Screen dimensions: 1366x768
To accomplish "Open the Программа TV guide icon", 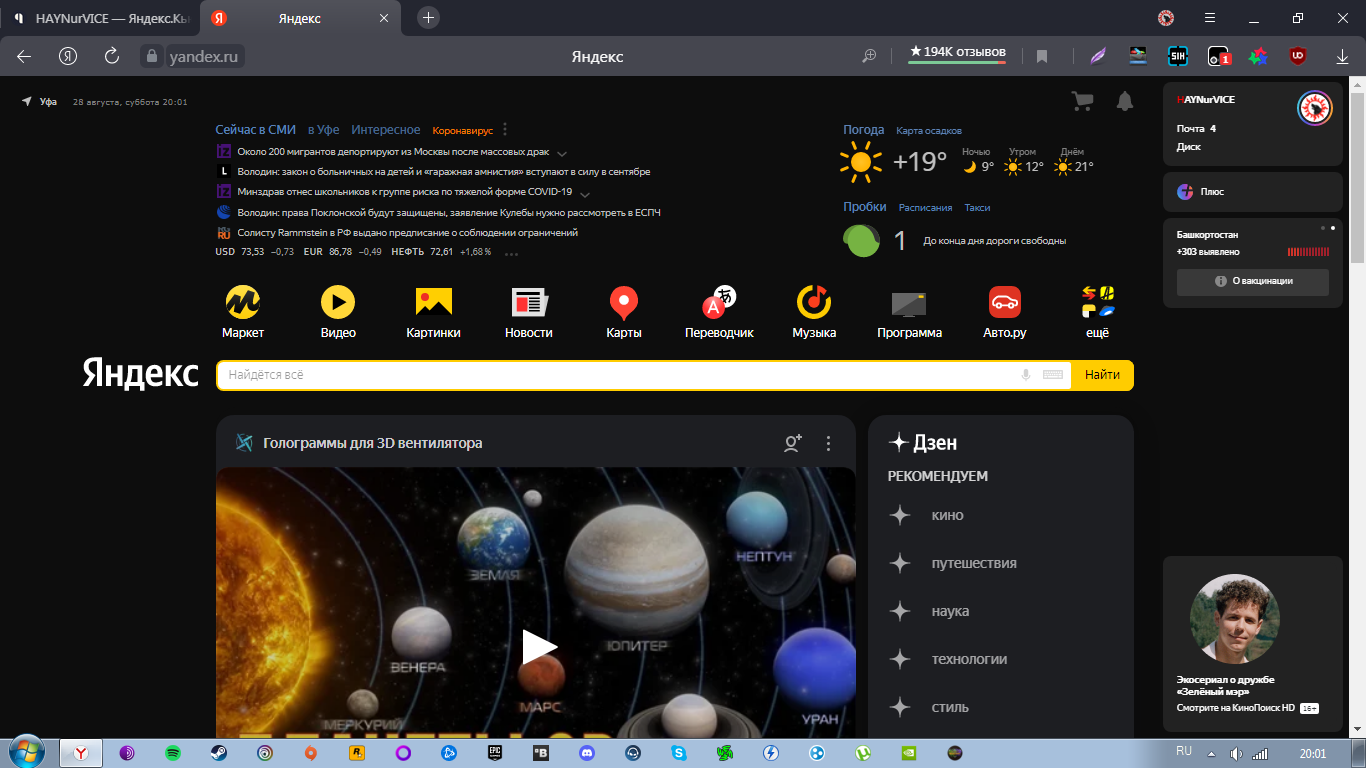I will [x=909, y=303].
